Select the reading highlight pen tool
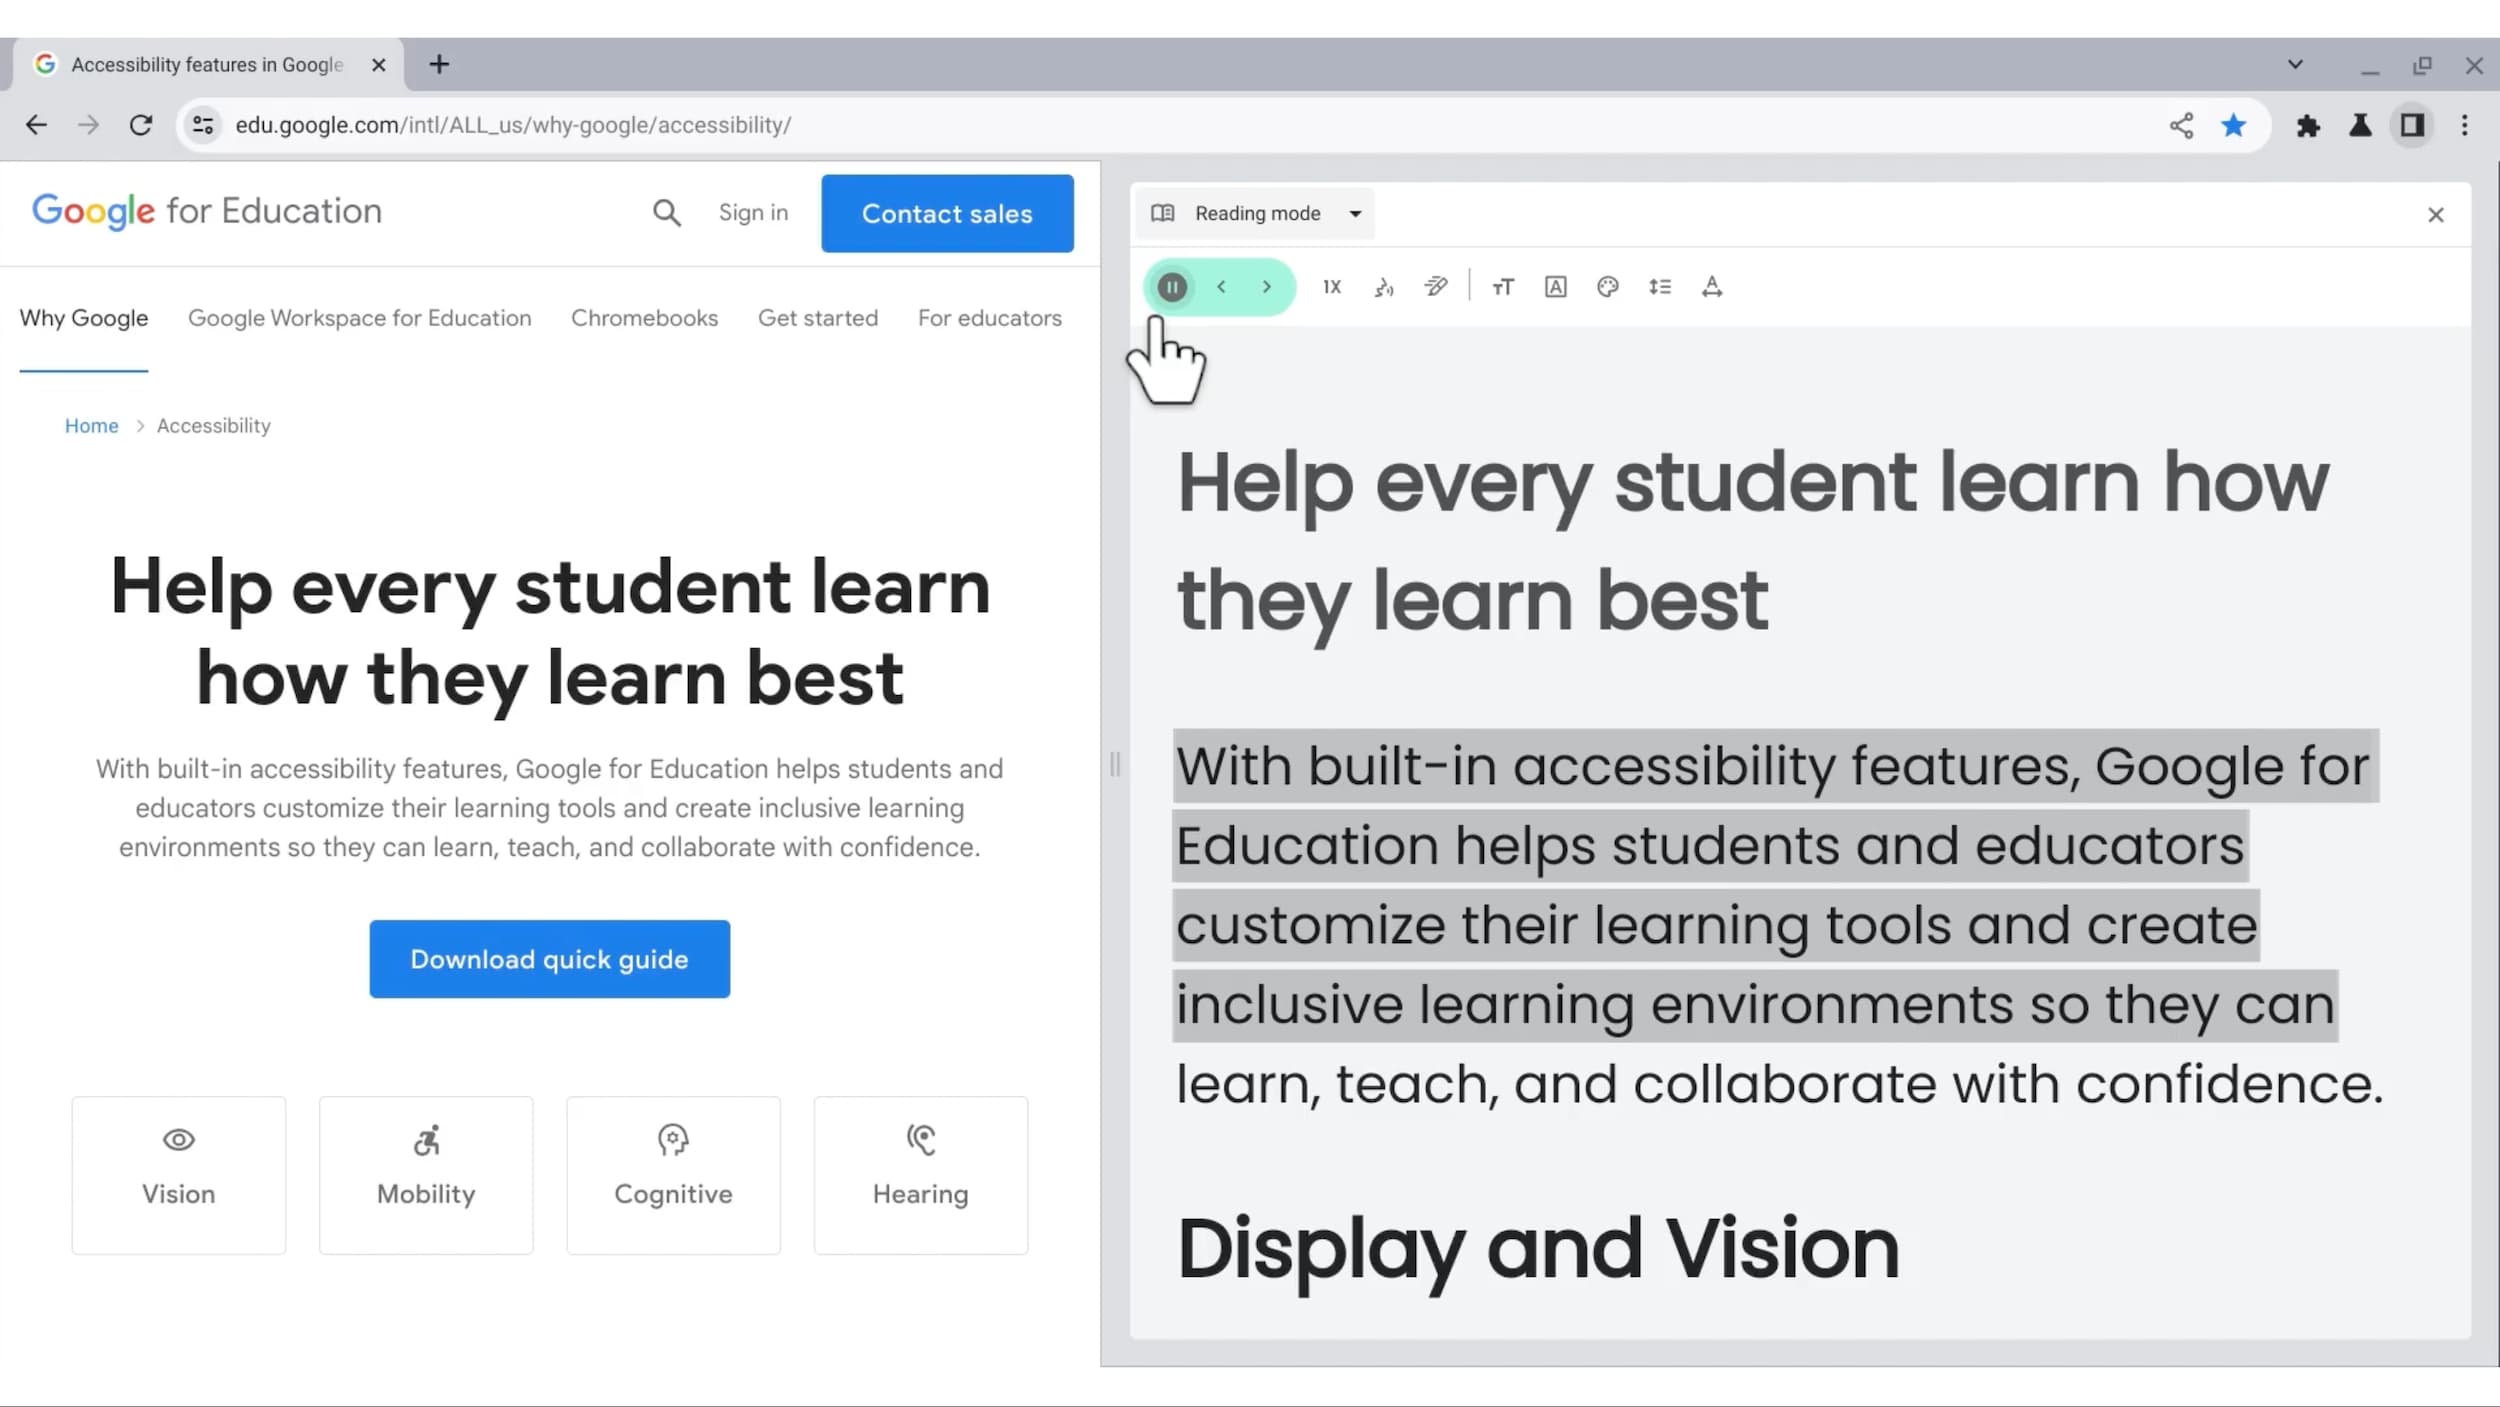The width and height of the screenshot is (2500, 1407). tap(1435, 287)
